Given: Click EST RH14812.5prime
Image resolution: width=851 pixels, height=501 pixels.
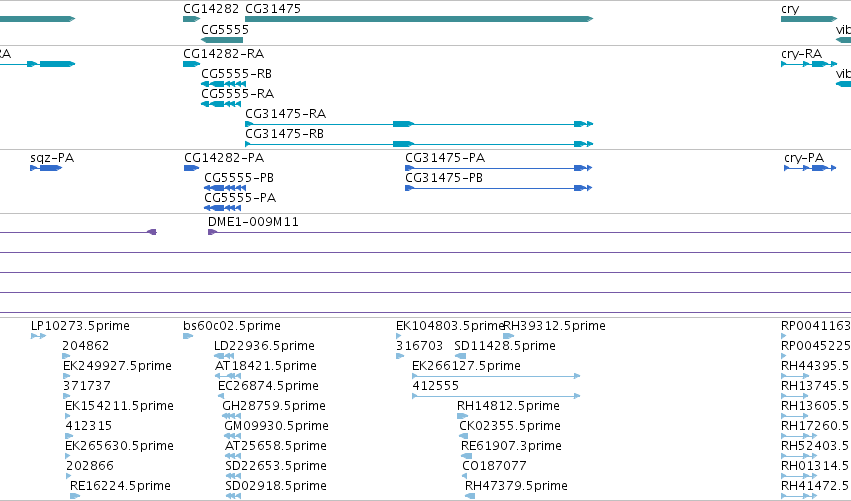Looking at the screenshot, I should coord(462,416).
